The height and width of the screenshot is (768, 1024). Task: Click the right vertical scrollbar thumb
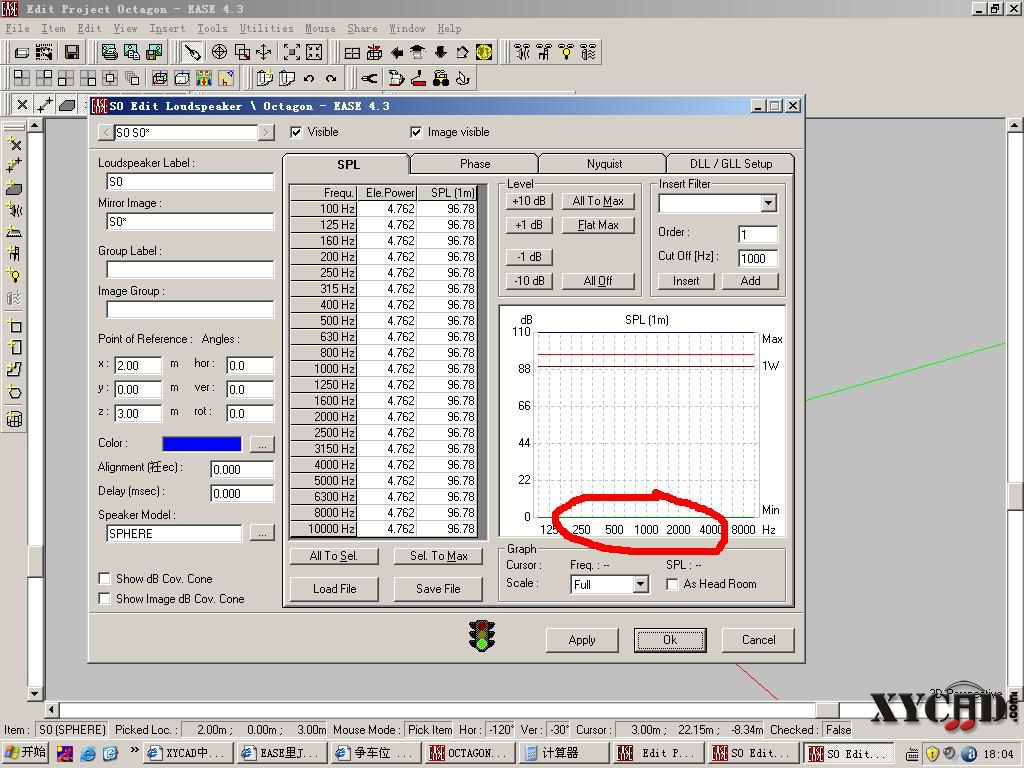(1015, 496)
